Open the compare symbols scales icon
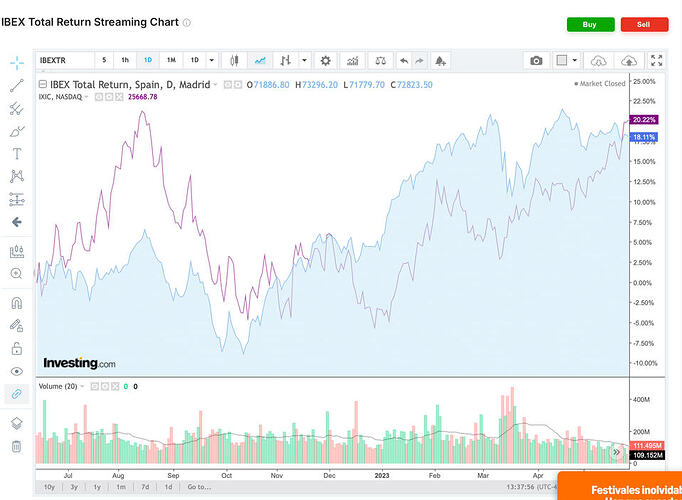This screenshot has height=500, width=682. click(381, 60)
